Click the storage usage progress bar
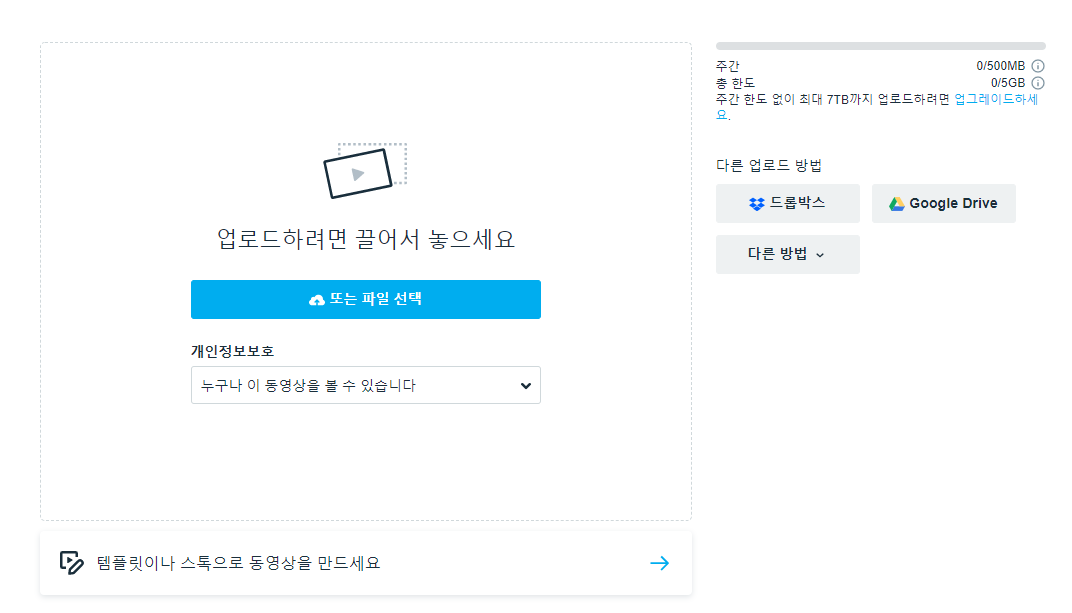 pos(881,46)
